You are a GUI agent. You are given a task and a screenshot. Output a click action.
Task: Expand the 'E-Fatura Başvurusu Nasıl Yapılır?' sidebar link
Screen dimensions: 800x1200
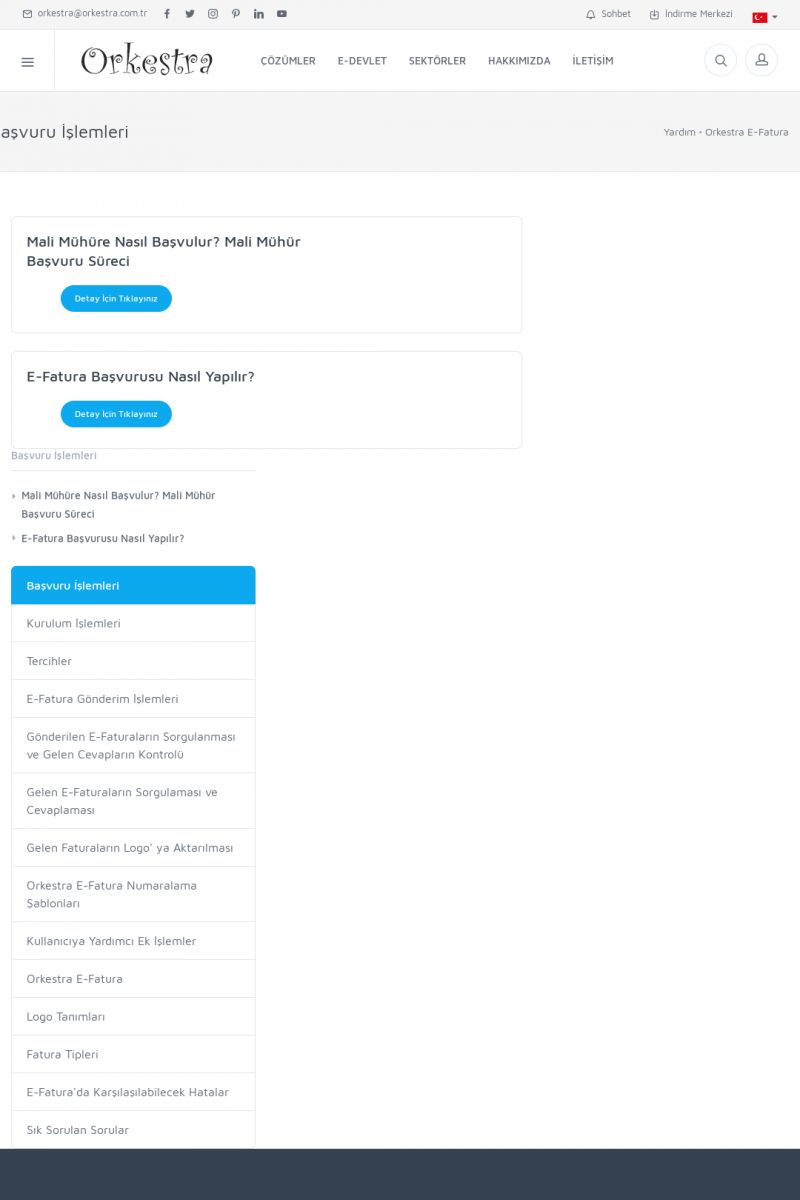click(102, 538)
